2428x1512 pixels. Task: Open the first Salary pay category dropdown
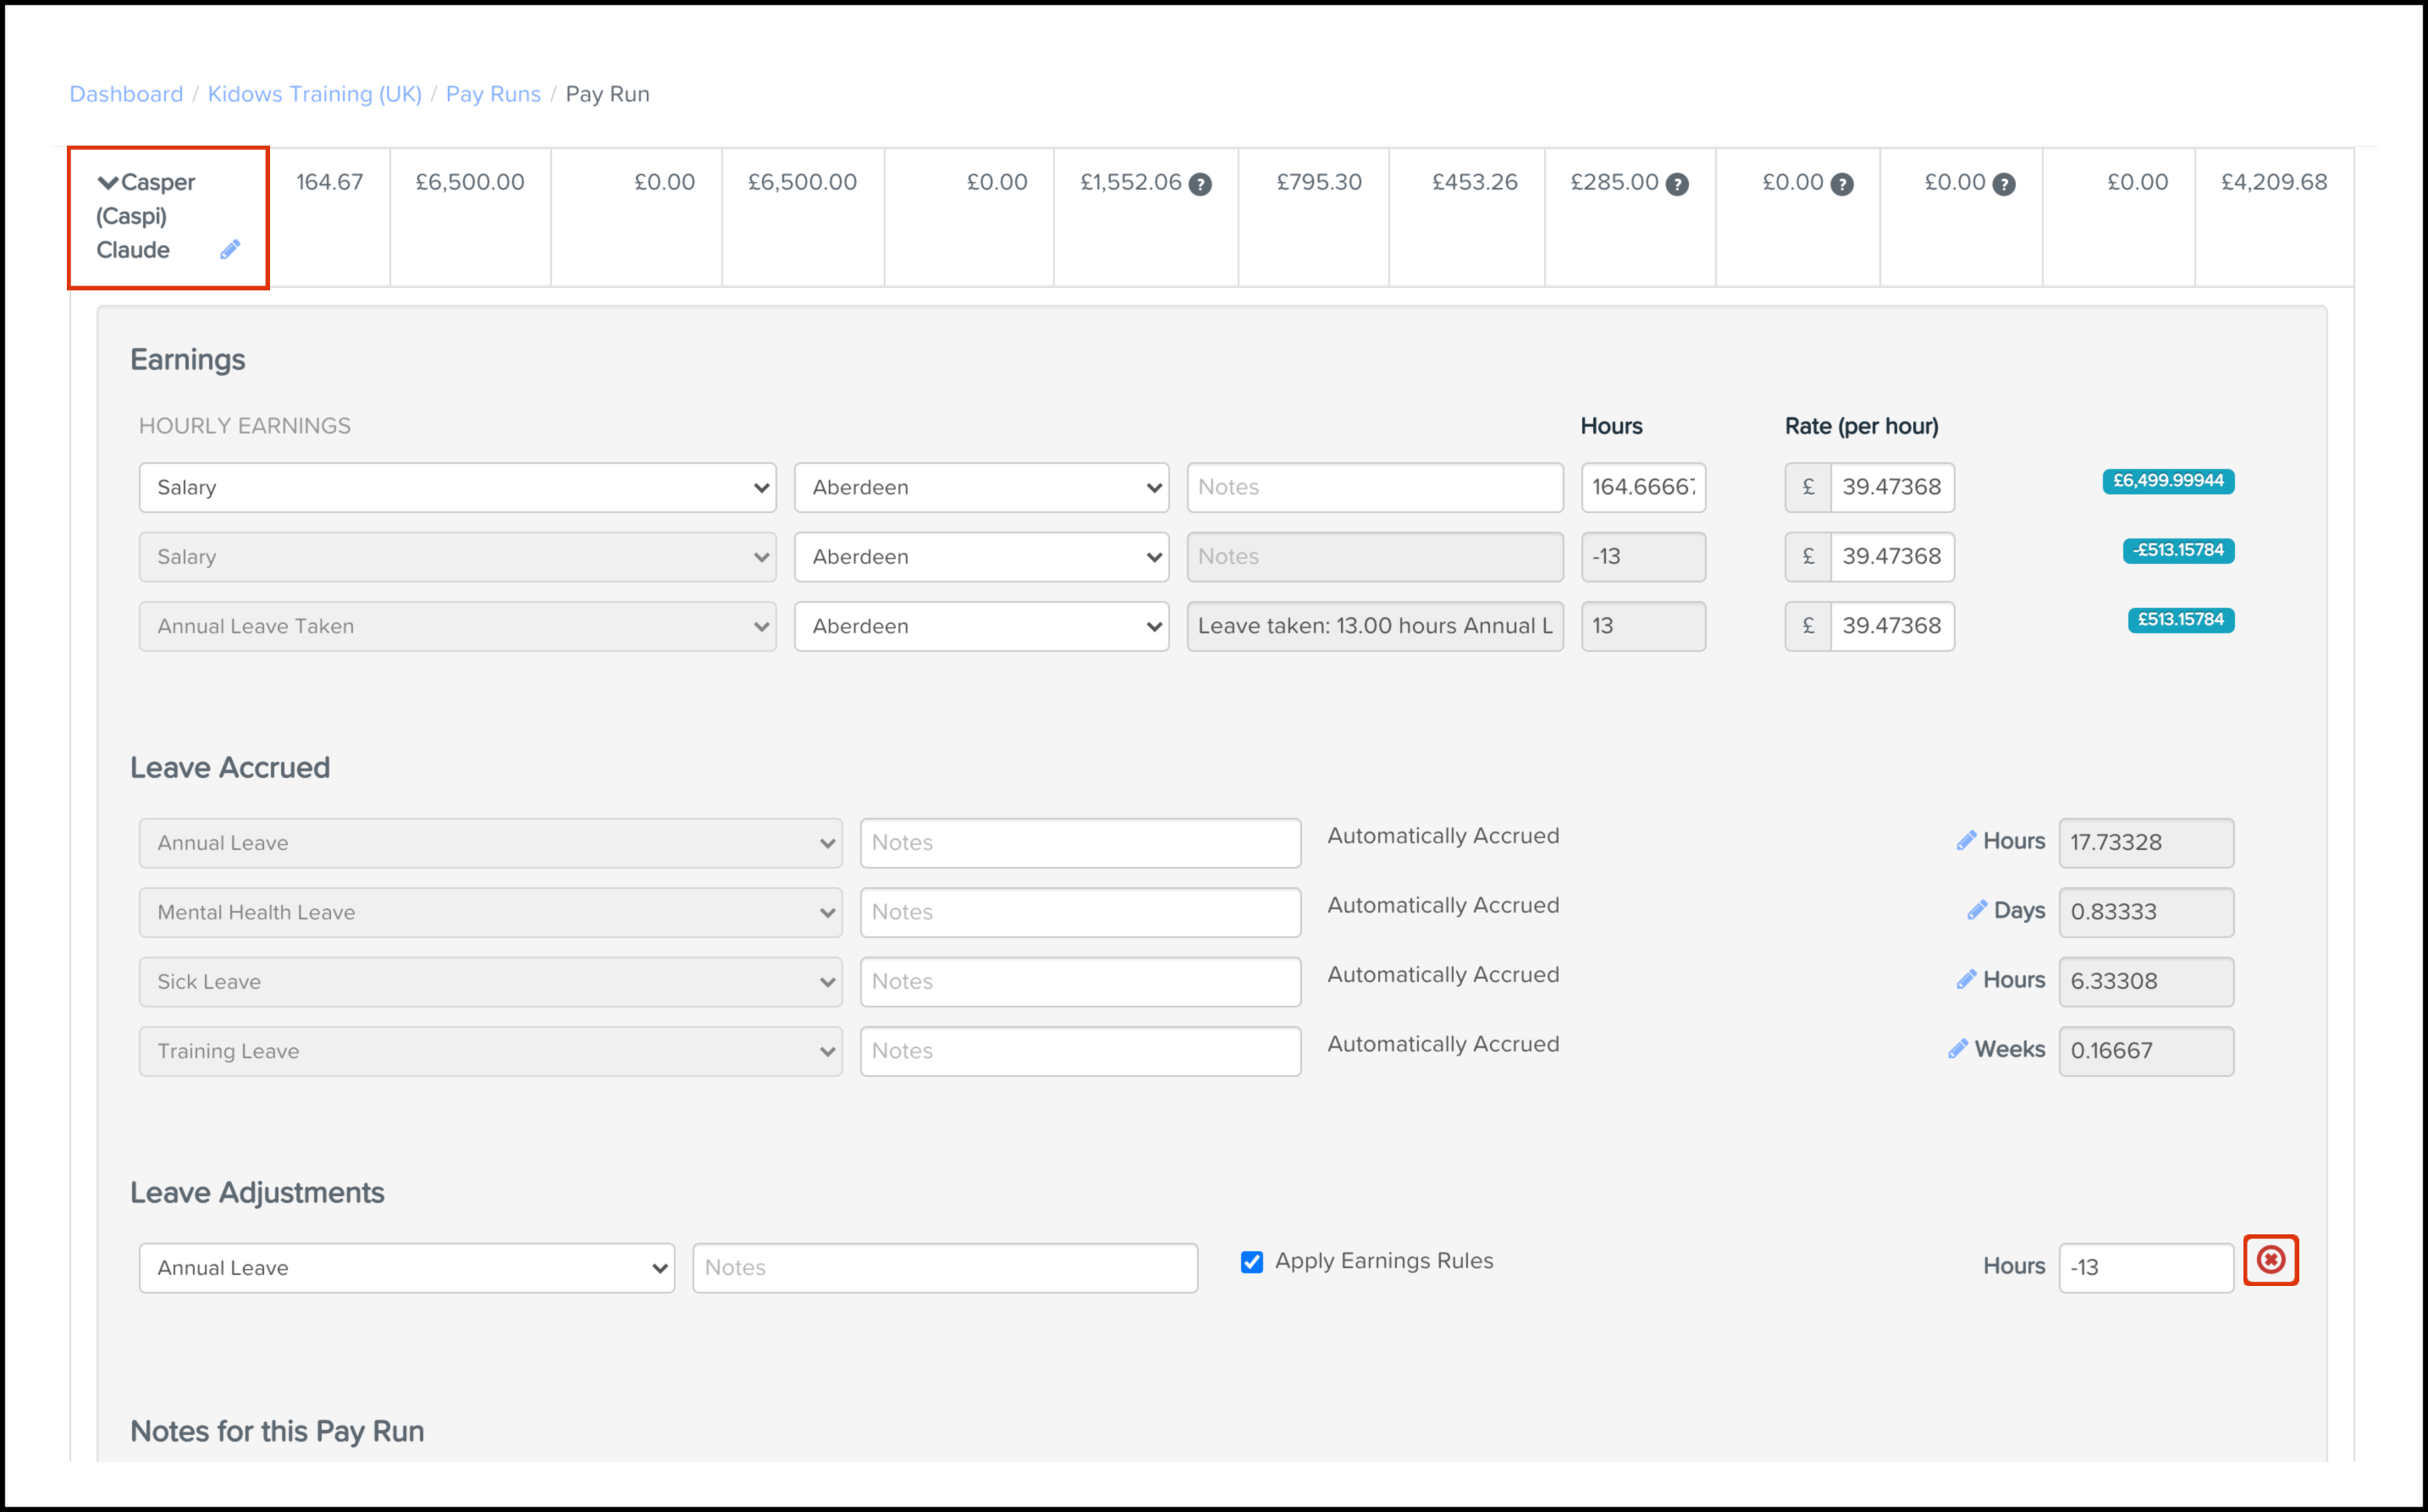pos(457,488)
